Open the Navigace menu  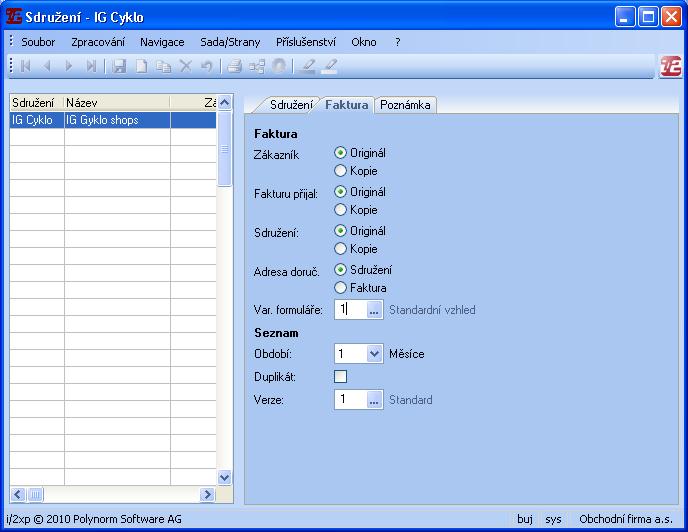point(162,42)
